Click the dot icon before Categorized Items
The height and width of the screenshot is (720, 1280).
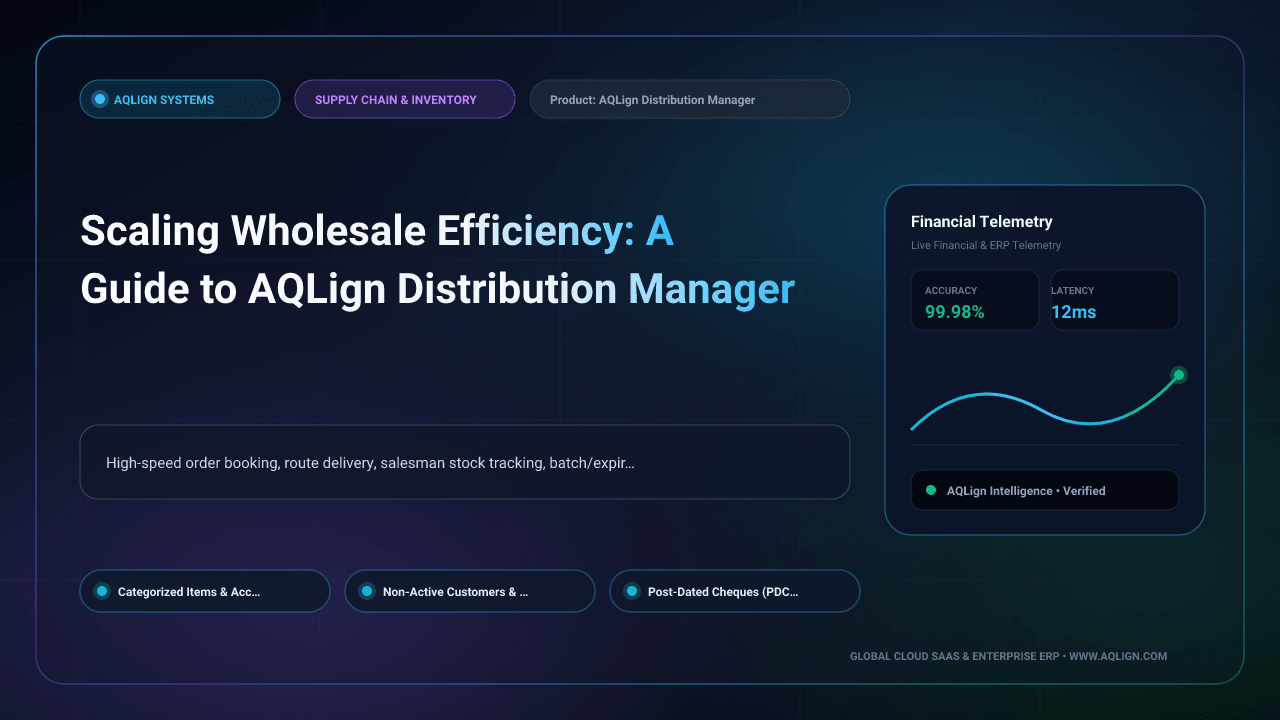(x=101, y=591)
